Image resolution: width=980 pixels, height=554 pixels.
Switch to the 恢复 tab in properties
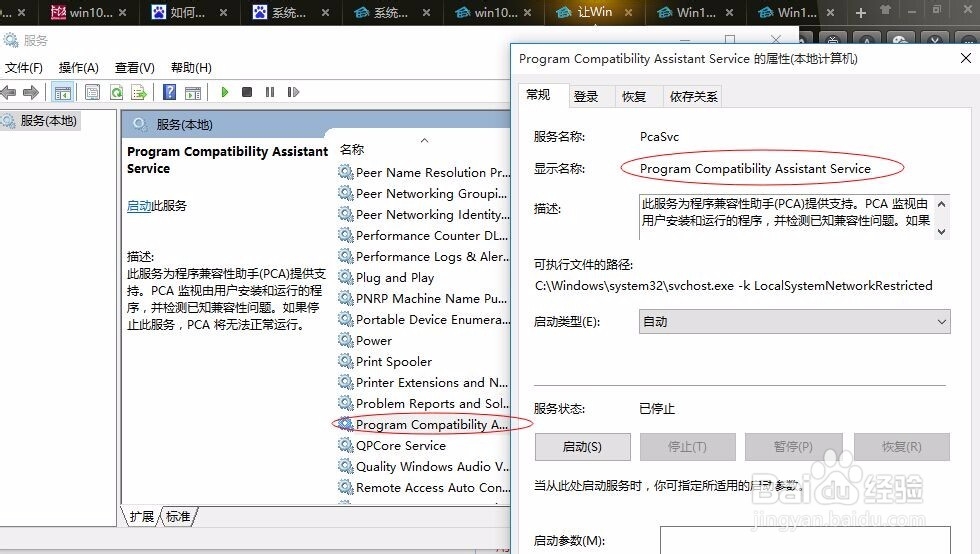coord(634,97)
